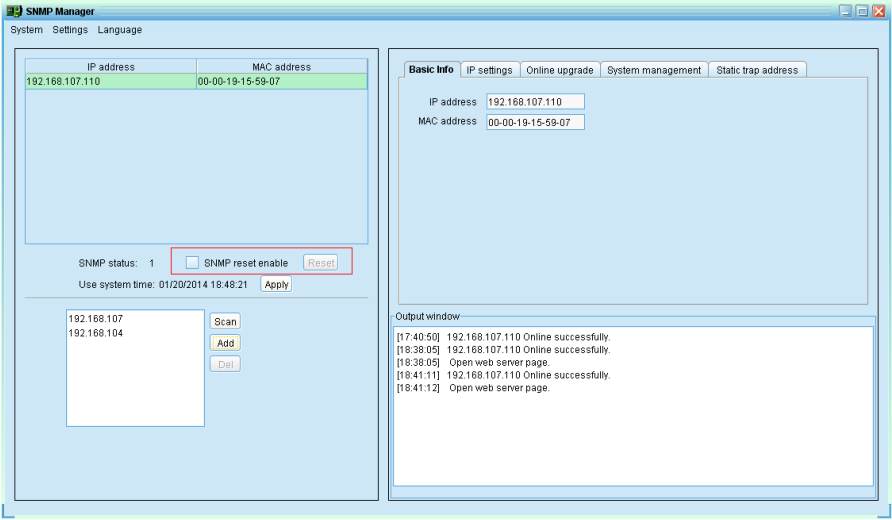Click the IP address field in Basic Info
The height and width of the screenshot is (520, 892).
click(x=535, y=102)
